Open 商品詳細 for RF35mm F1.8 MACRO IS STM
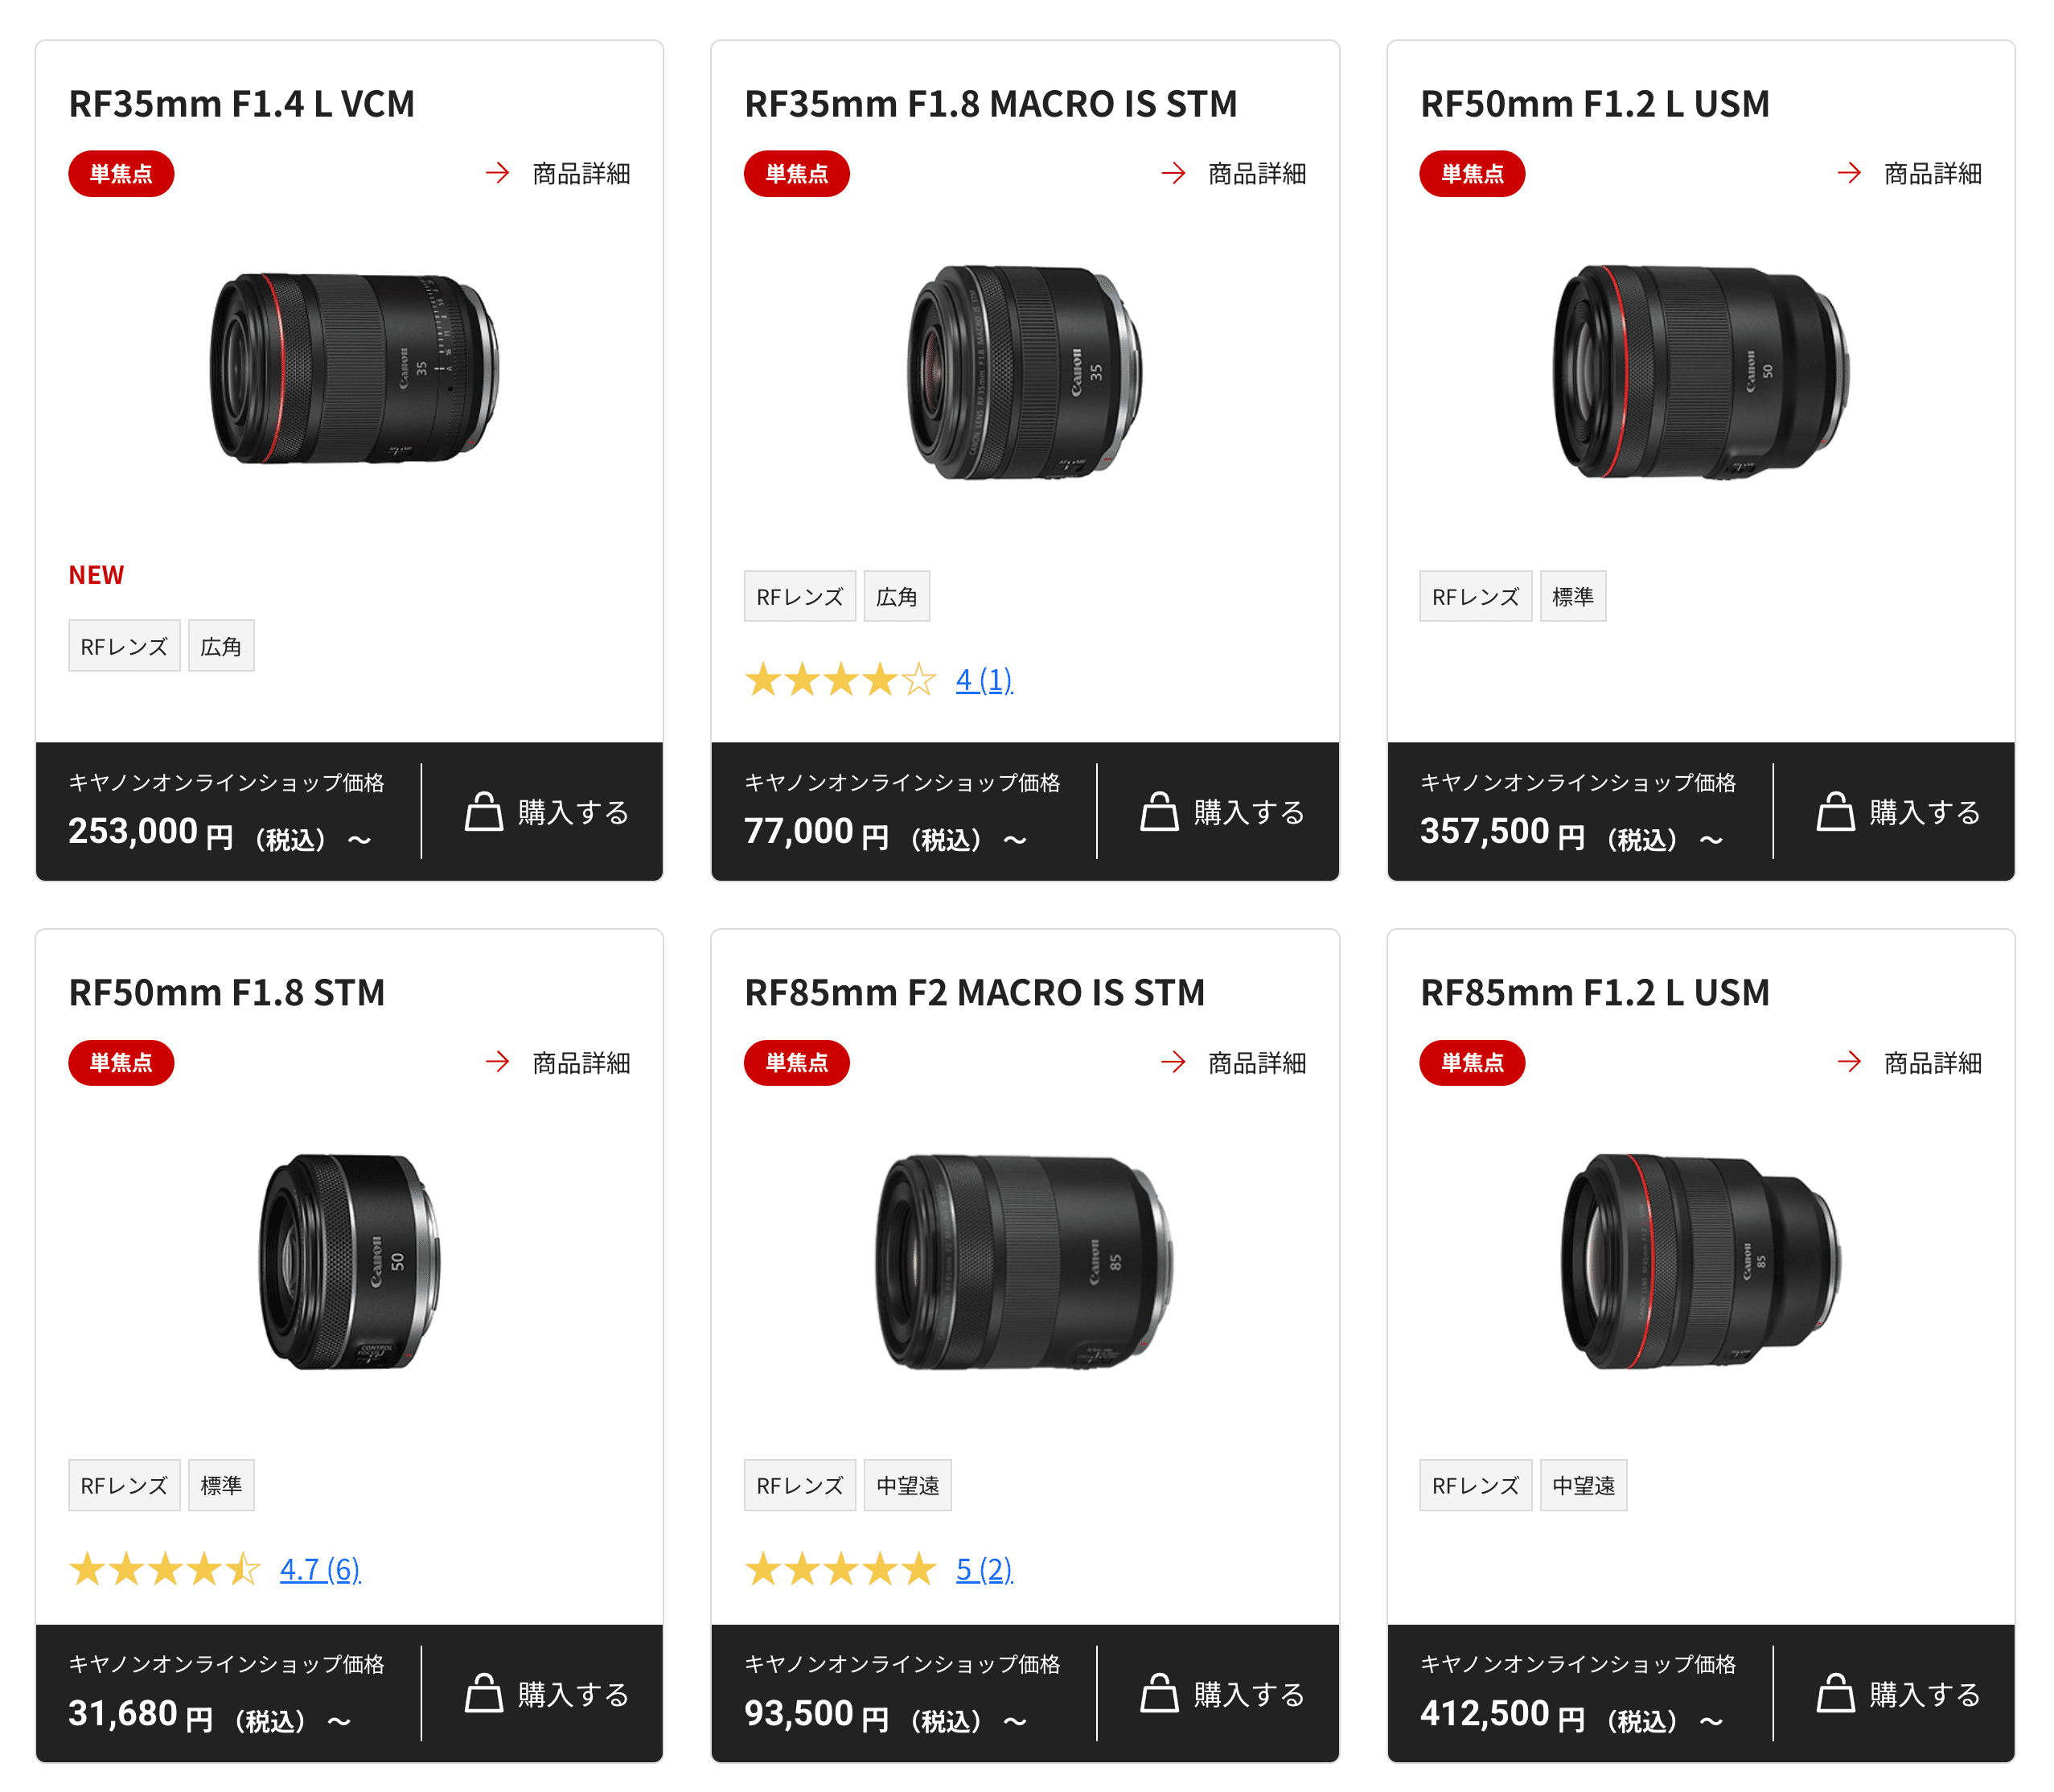The image size is (2054, 1792). click(1256, 174)
